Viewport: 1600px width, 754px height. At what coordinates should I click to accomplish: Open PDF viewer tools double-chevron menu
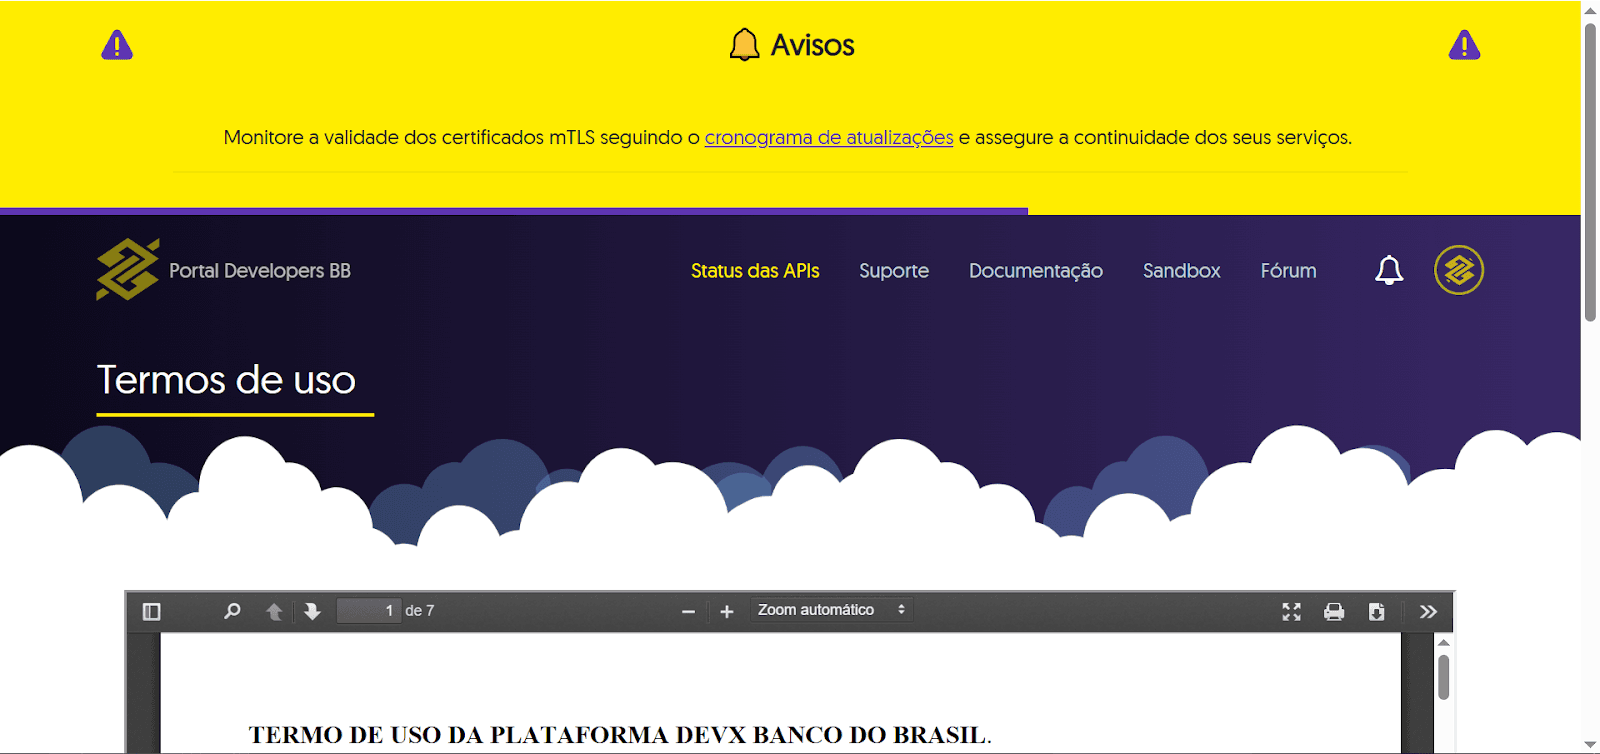[1428, 611]
